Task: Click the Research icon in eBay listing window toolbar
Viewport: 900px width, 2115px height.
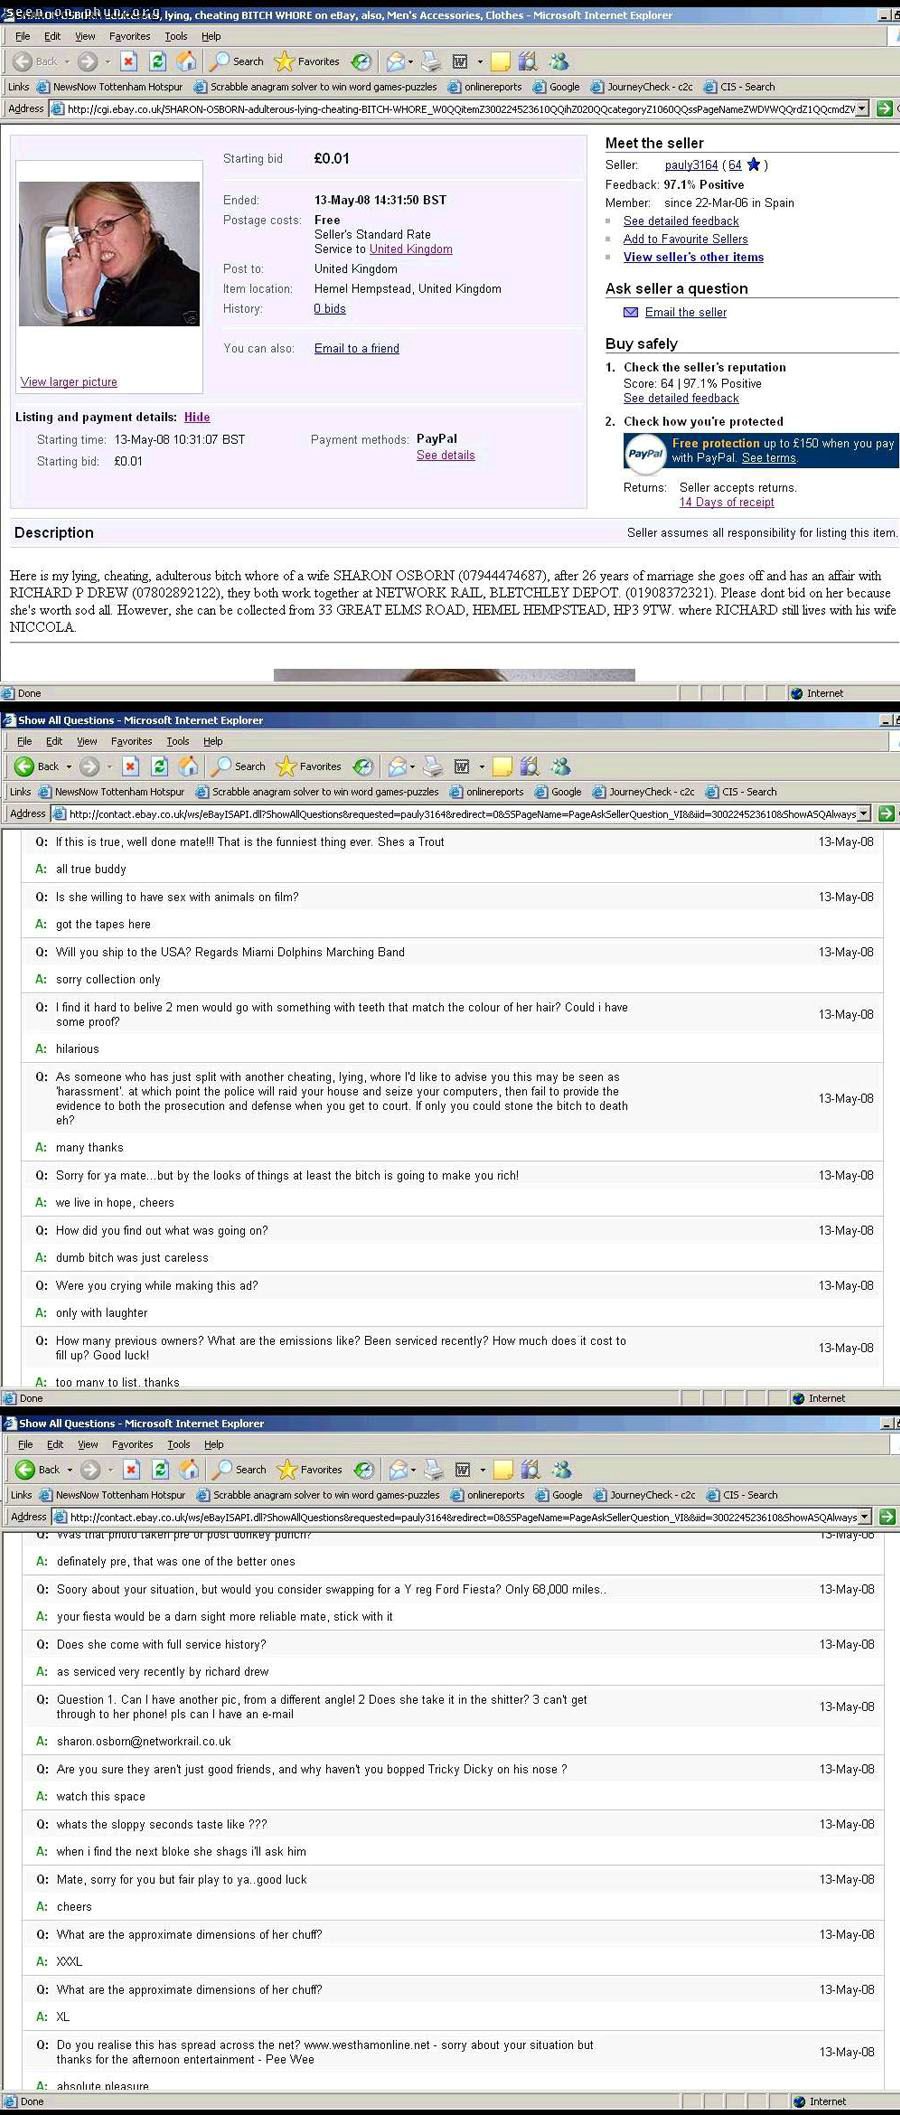Action: coord(527,62)
